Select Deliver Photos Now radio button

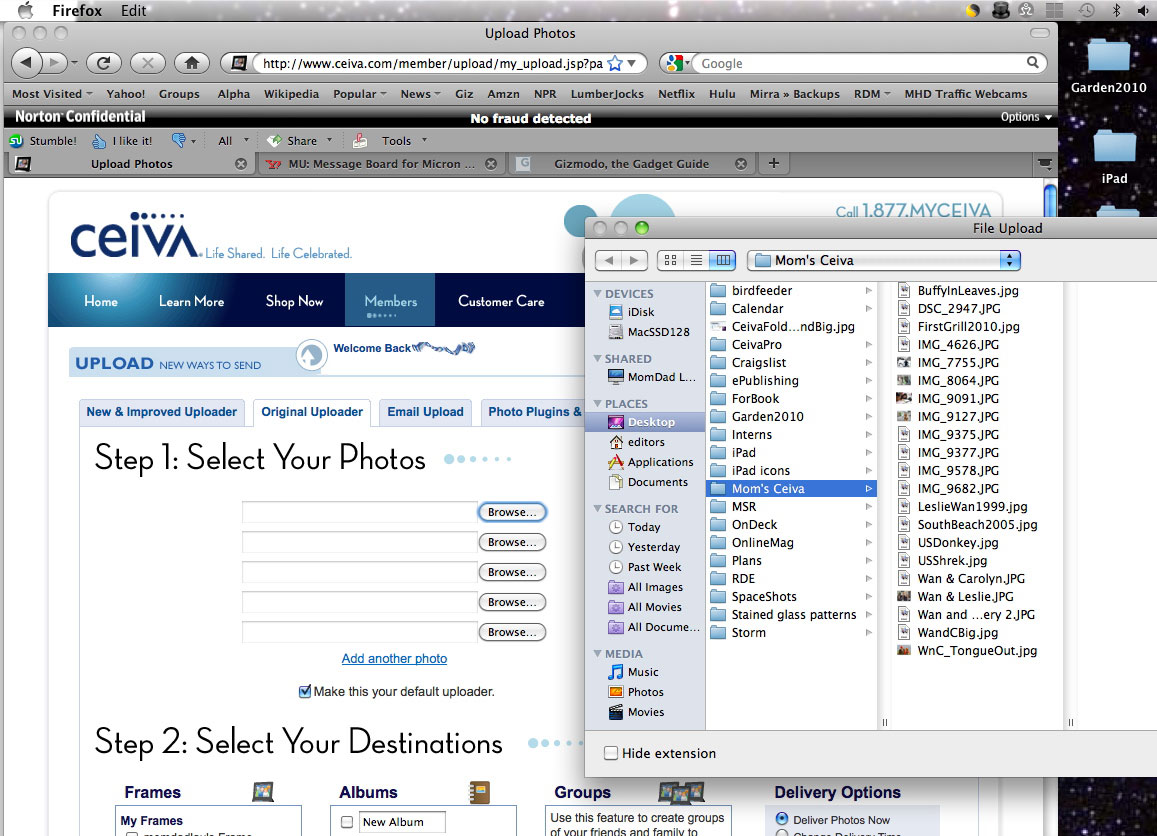tap(781, 819)
